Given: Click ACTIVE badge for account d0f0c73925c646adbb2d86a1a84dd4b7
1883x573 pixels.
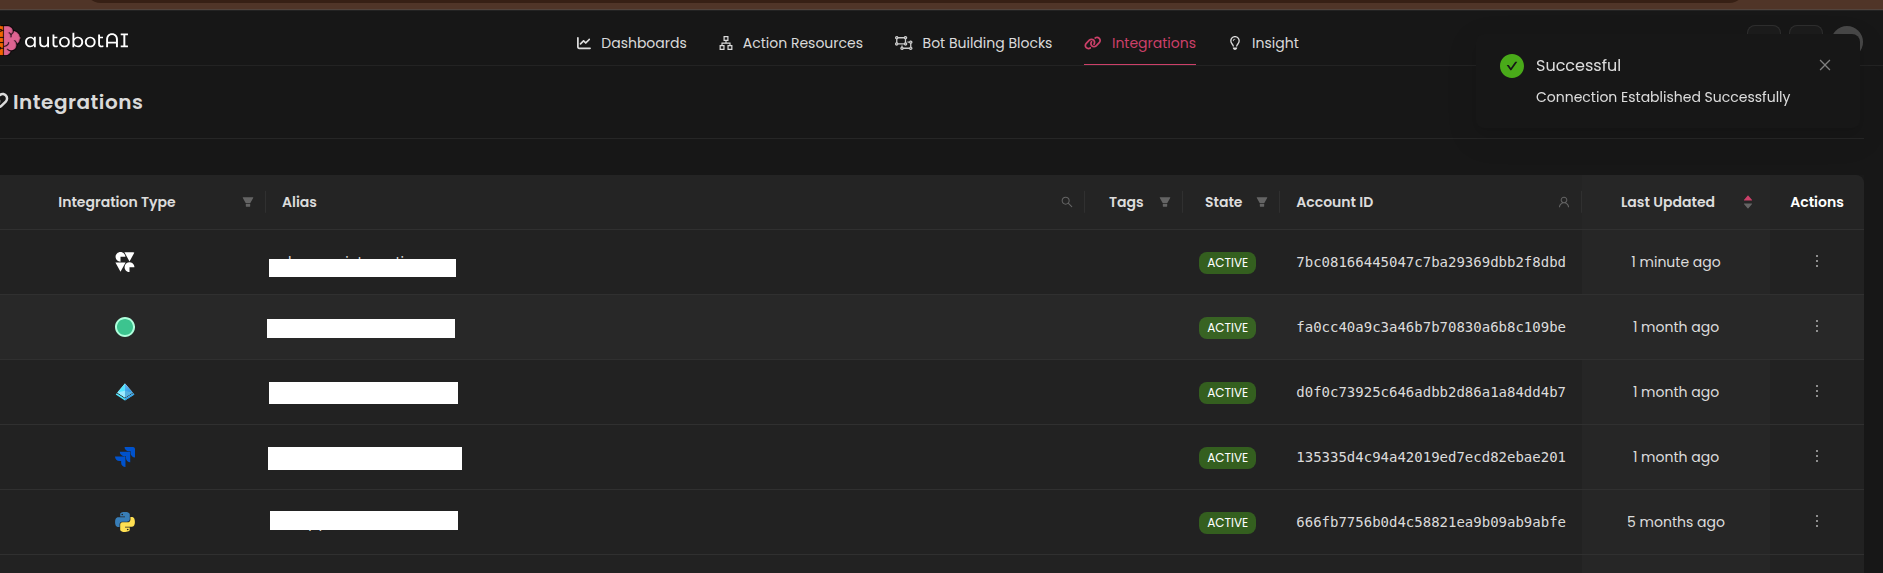Looking at the screenshot, I should [x=1227, y=393].
